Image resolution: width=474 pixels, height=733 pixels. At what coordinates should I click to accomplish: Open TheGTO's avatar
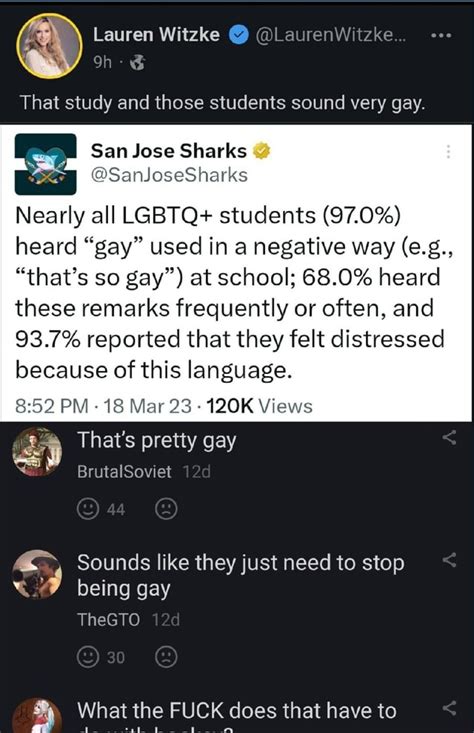37,575
